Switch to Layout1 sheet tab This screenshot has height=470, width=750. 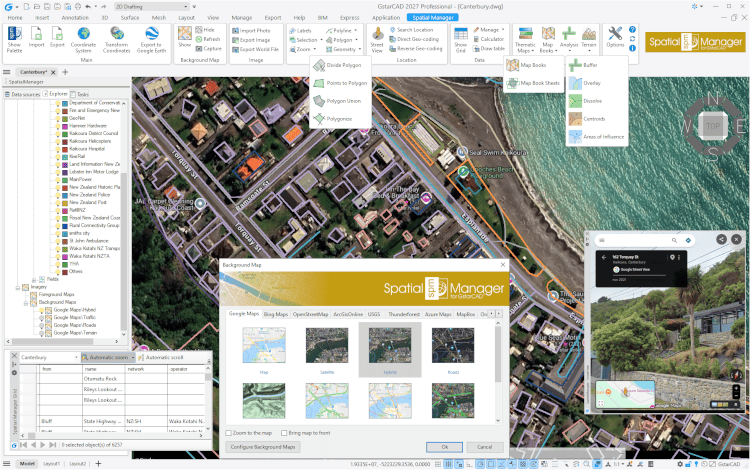tap(52, 464)
